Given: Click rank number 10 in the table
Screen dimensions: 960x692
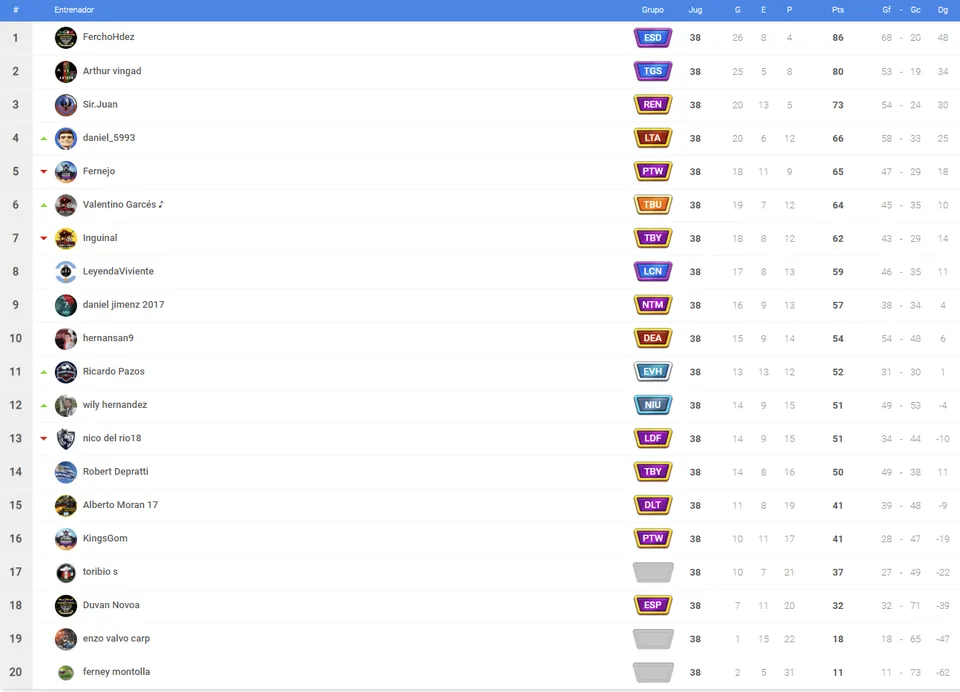Looking at the screenshot, I should tap(15, 338).
